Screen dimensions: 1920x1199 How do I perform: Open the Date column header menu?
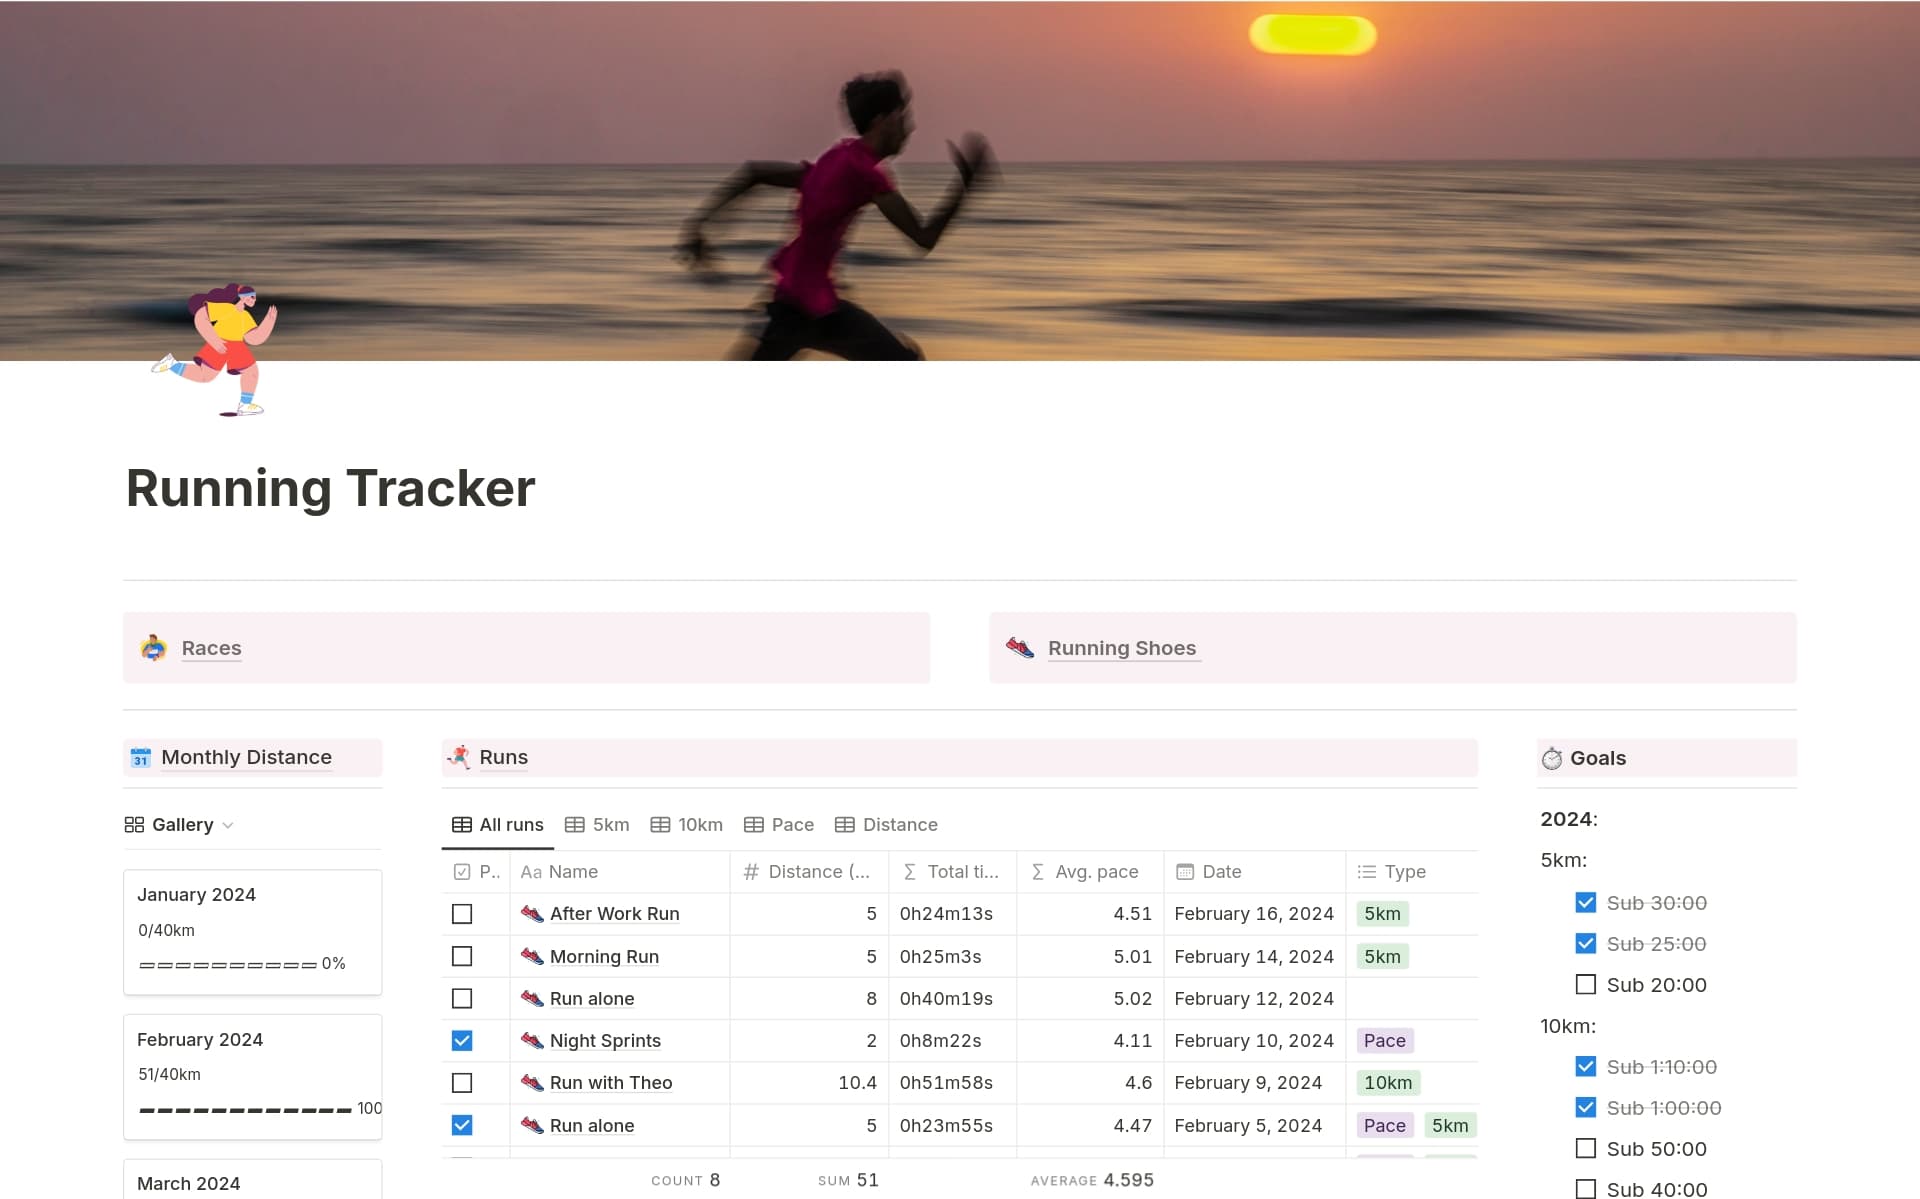[x=1221, y=872]
